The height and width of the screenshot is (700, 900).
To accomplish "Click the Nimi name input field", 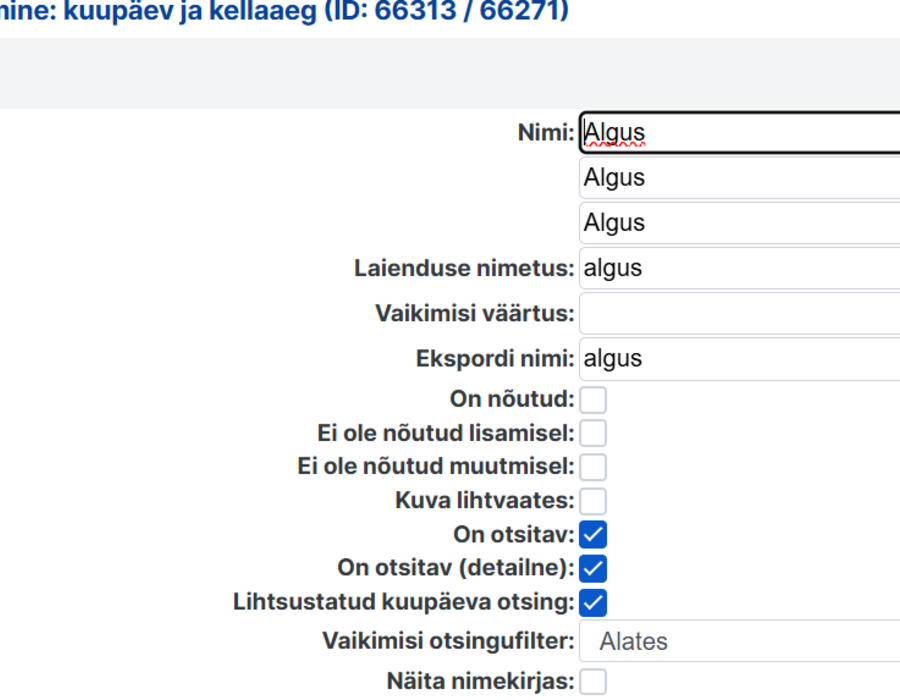I will tap(740, 133).
